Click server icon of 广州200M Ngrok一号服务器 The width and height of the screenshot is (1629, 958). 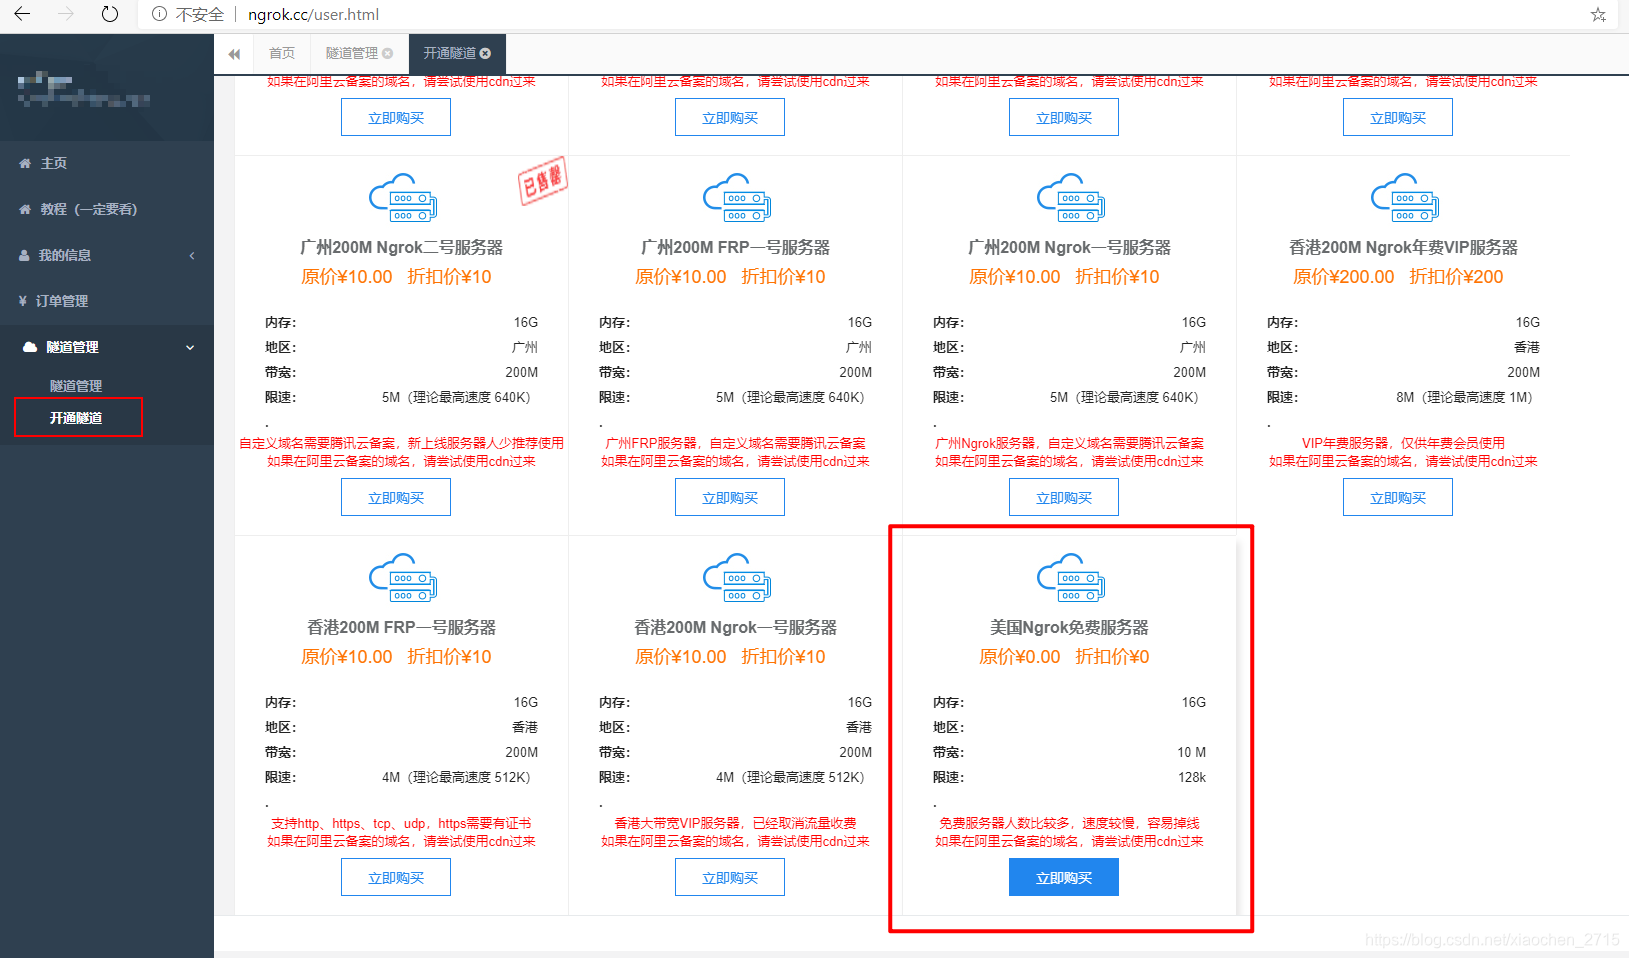point(1070,198)
